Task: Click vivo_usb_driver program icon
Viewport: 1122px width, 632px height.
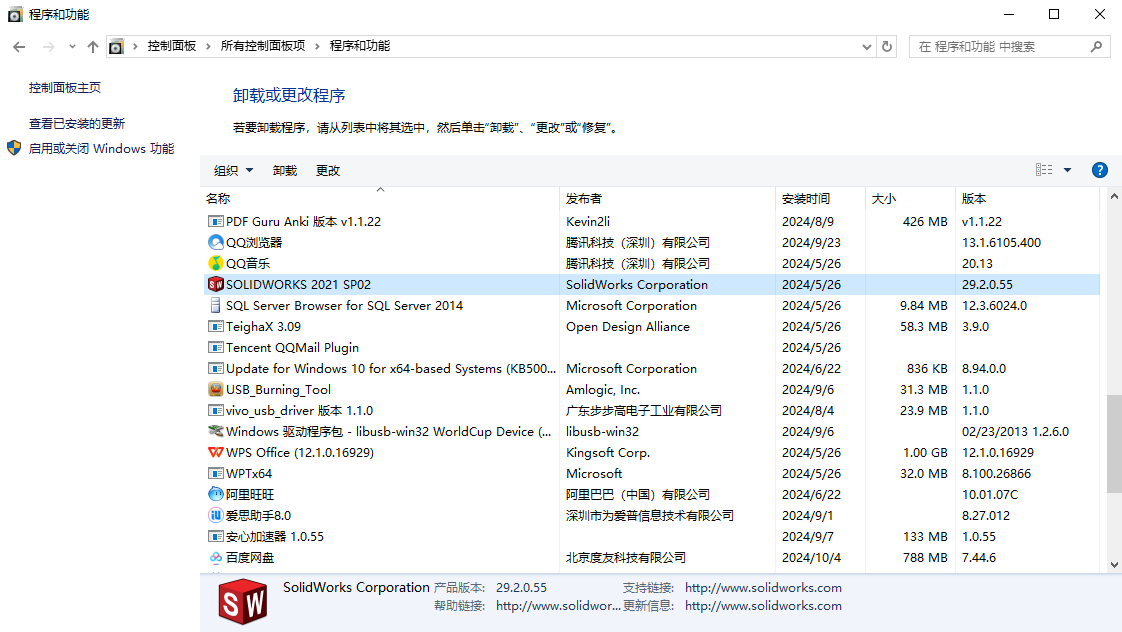Action: pyautogui.click(x=215, y=410)
